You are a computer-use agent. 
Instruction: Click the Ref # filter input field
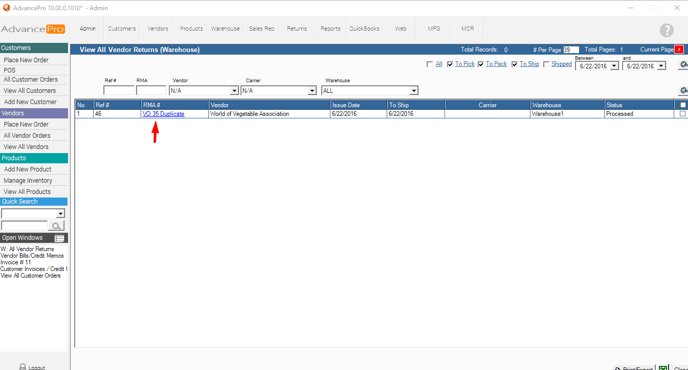click(119, 90)
